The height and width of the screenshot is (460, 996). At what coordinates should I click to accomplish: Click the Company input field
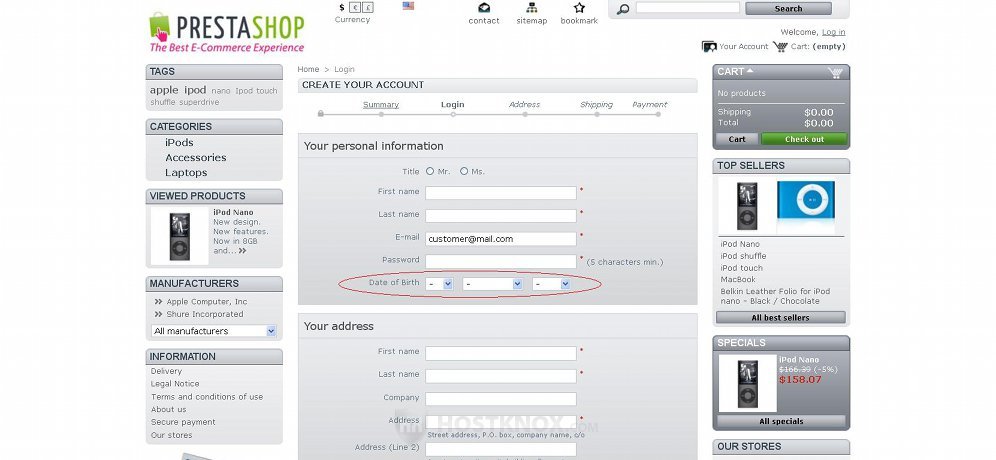(x=501, y=399)
